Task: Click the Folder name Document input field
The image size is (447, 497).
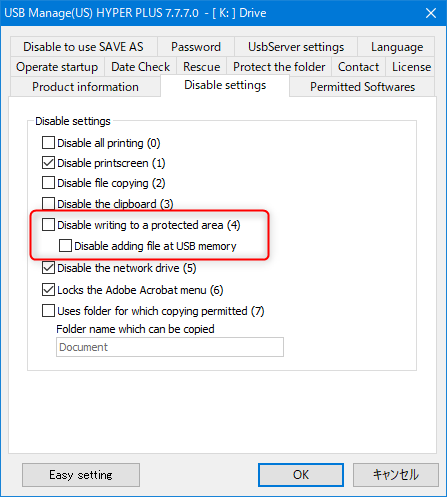Action: point(170,347)
